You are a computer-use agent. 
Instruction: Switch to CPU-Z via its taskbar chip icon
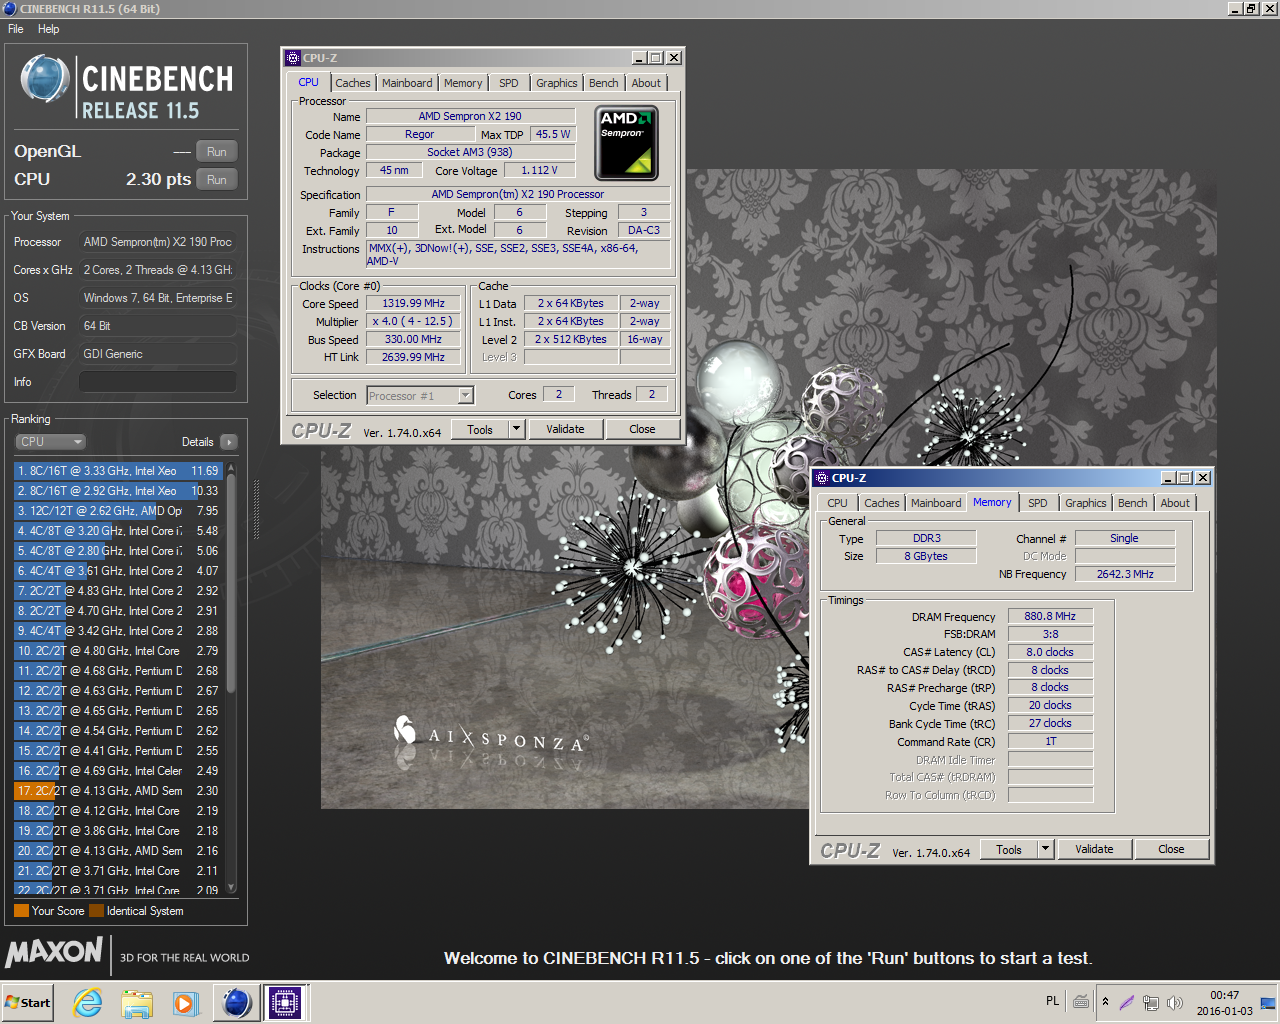pyautogui.click(x=285, y=1002)
